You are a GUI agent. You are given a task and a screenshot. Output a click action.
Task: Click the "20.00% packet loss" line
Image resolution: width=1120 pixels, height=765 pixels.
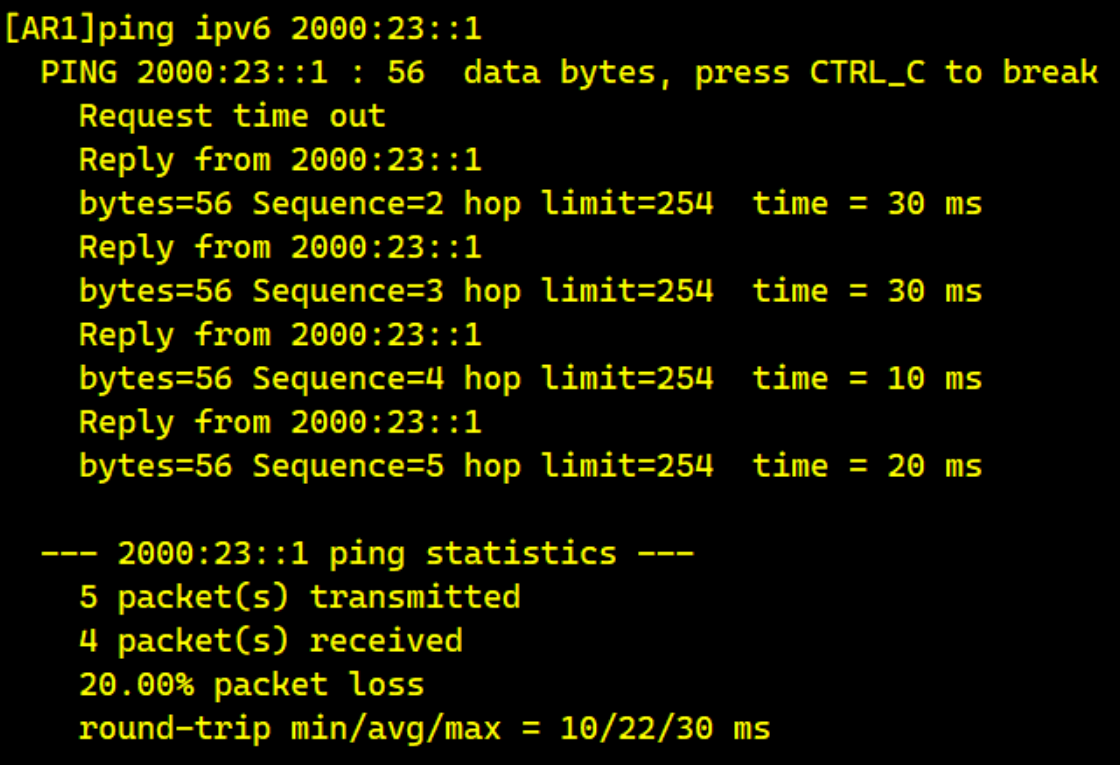coord(251,685)
